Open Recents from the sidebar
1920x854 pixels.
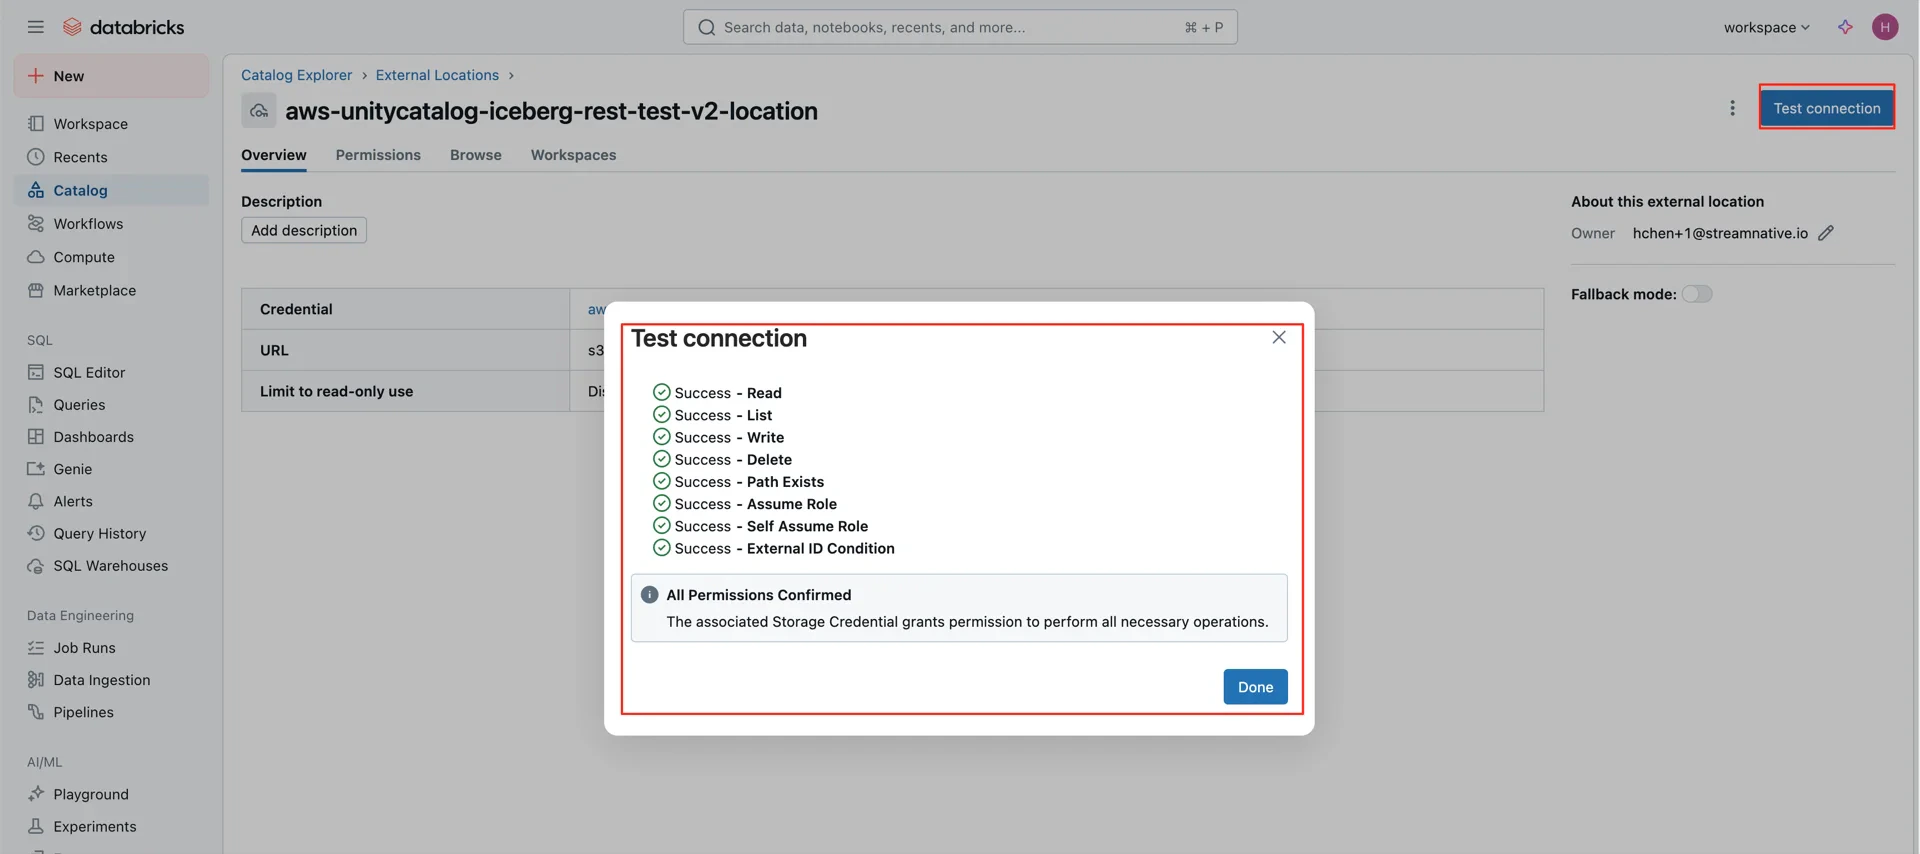pos(111,157)
